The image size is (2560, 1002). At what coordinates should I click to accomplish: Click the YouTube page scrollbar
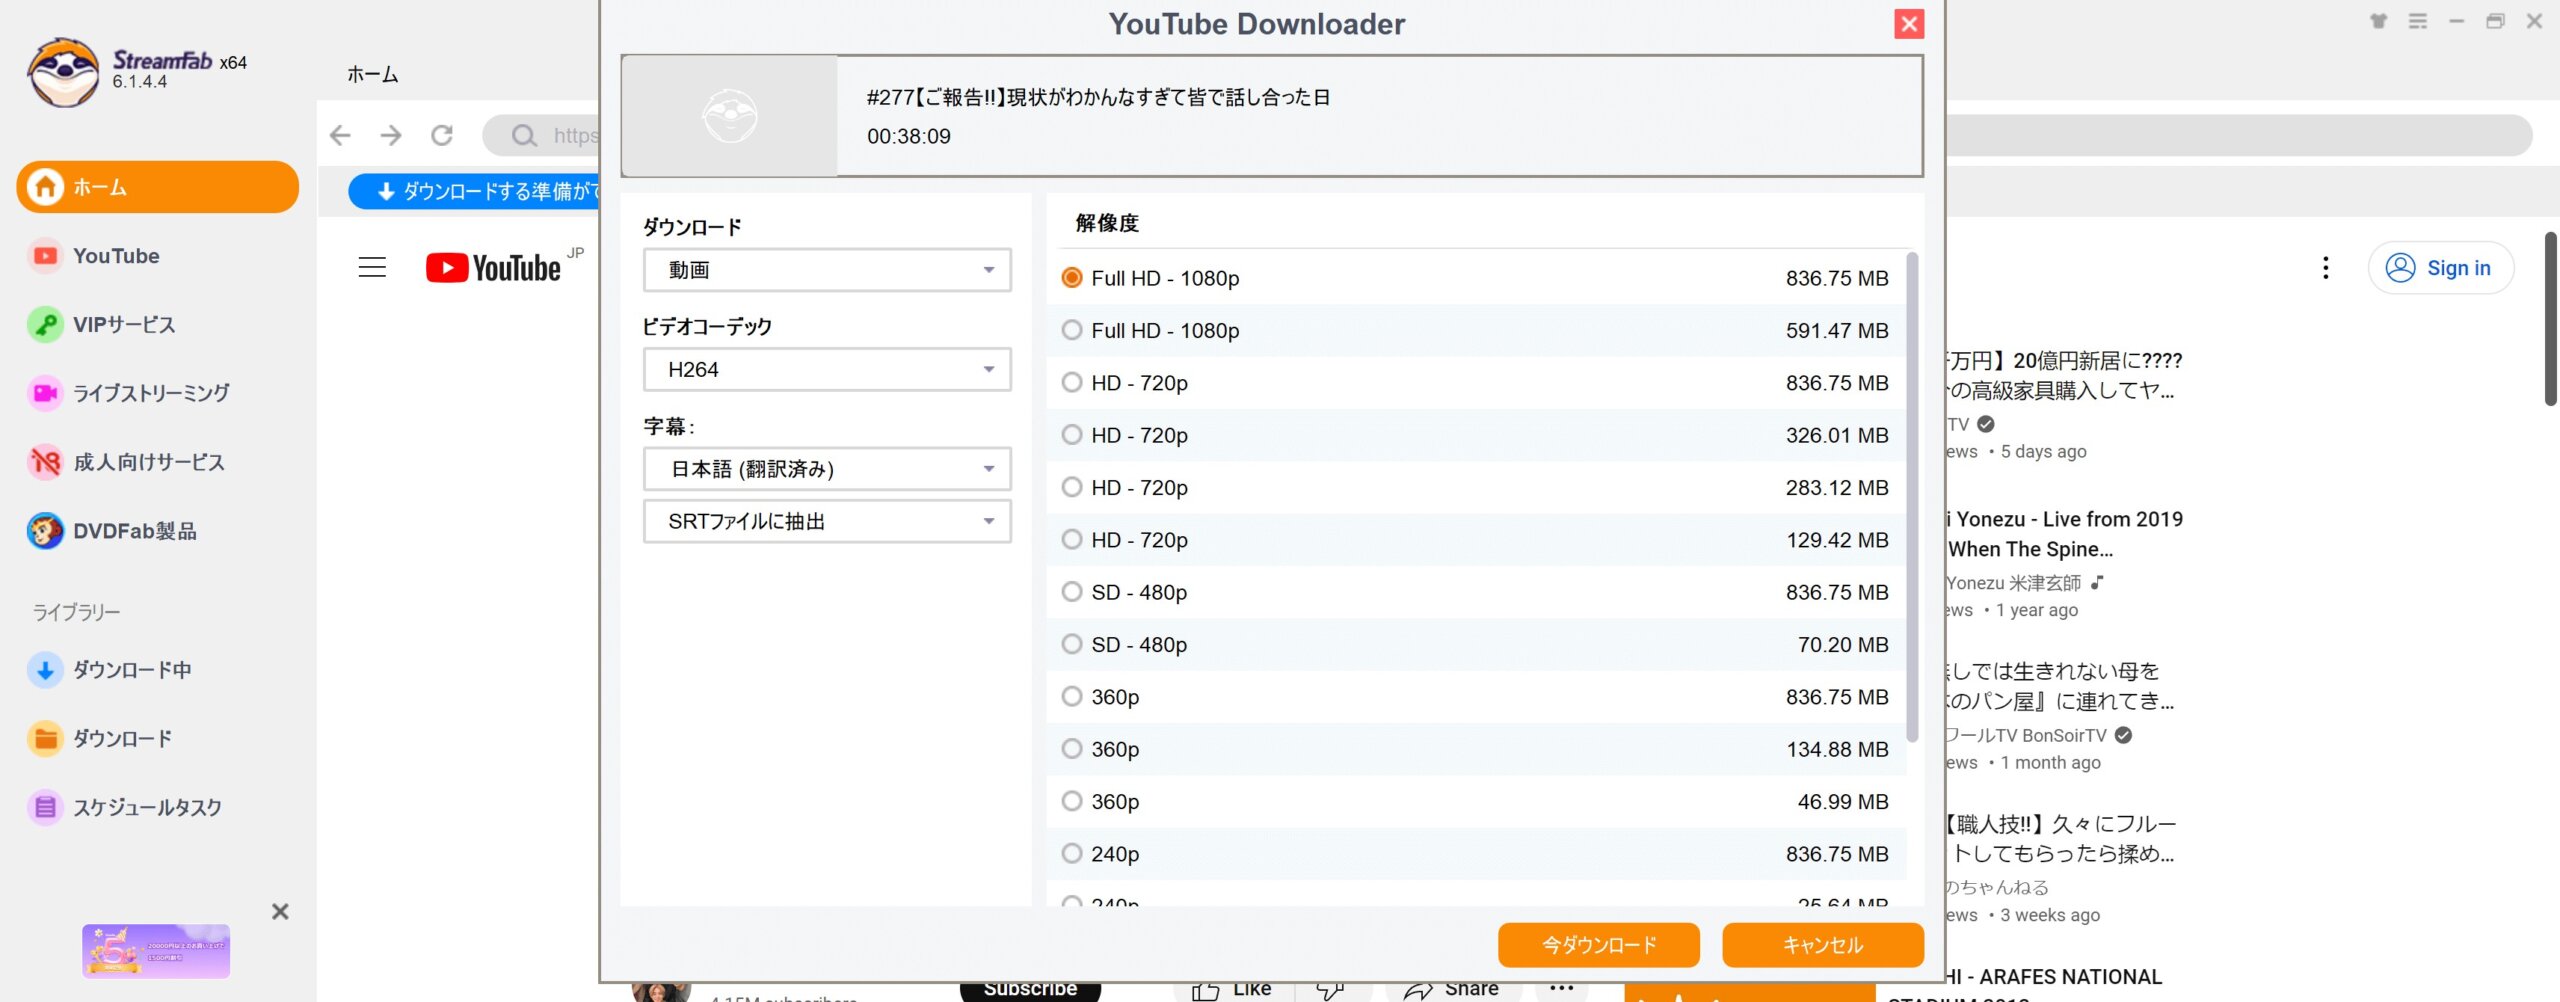click(x=2551, y=318)
